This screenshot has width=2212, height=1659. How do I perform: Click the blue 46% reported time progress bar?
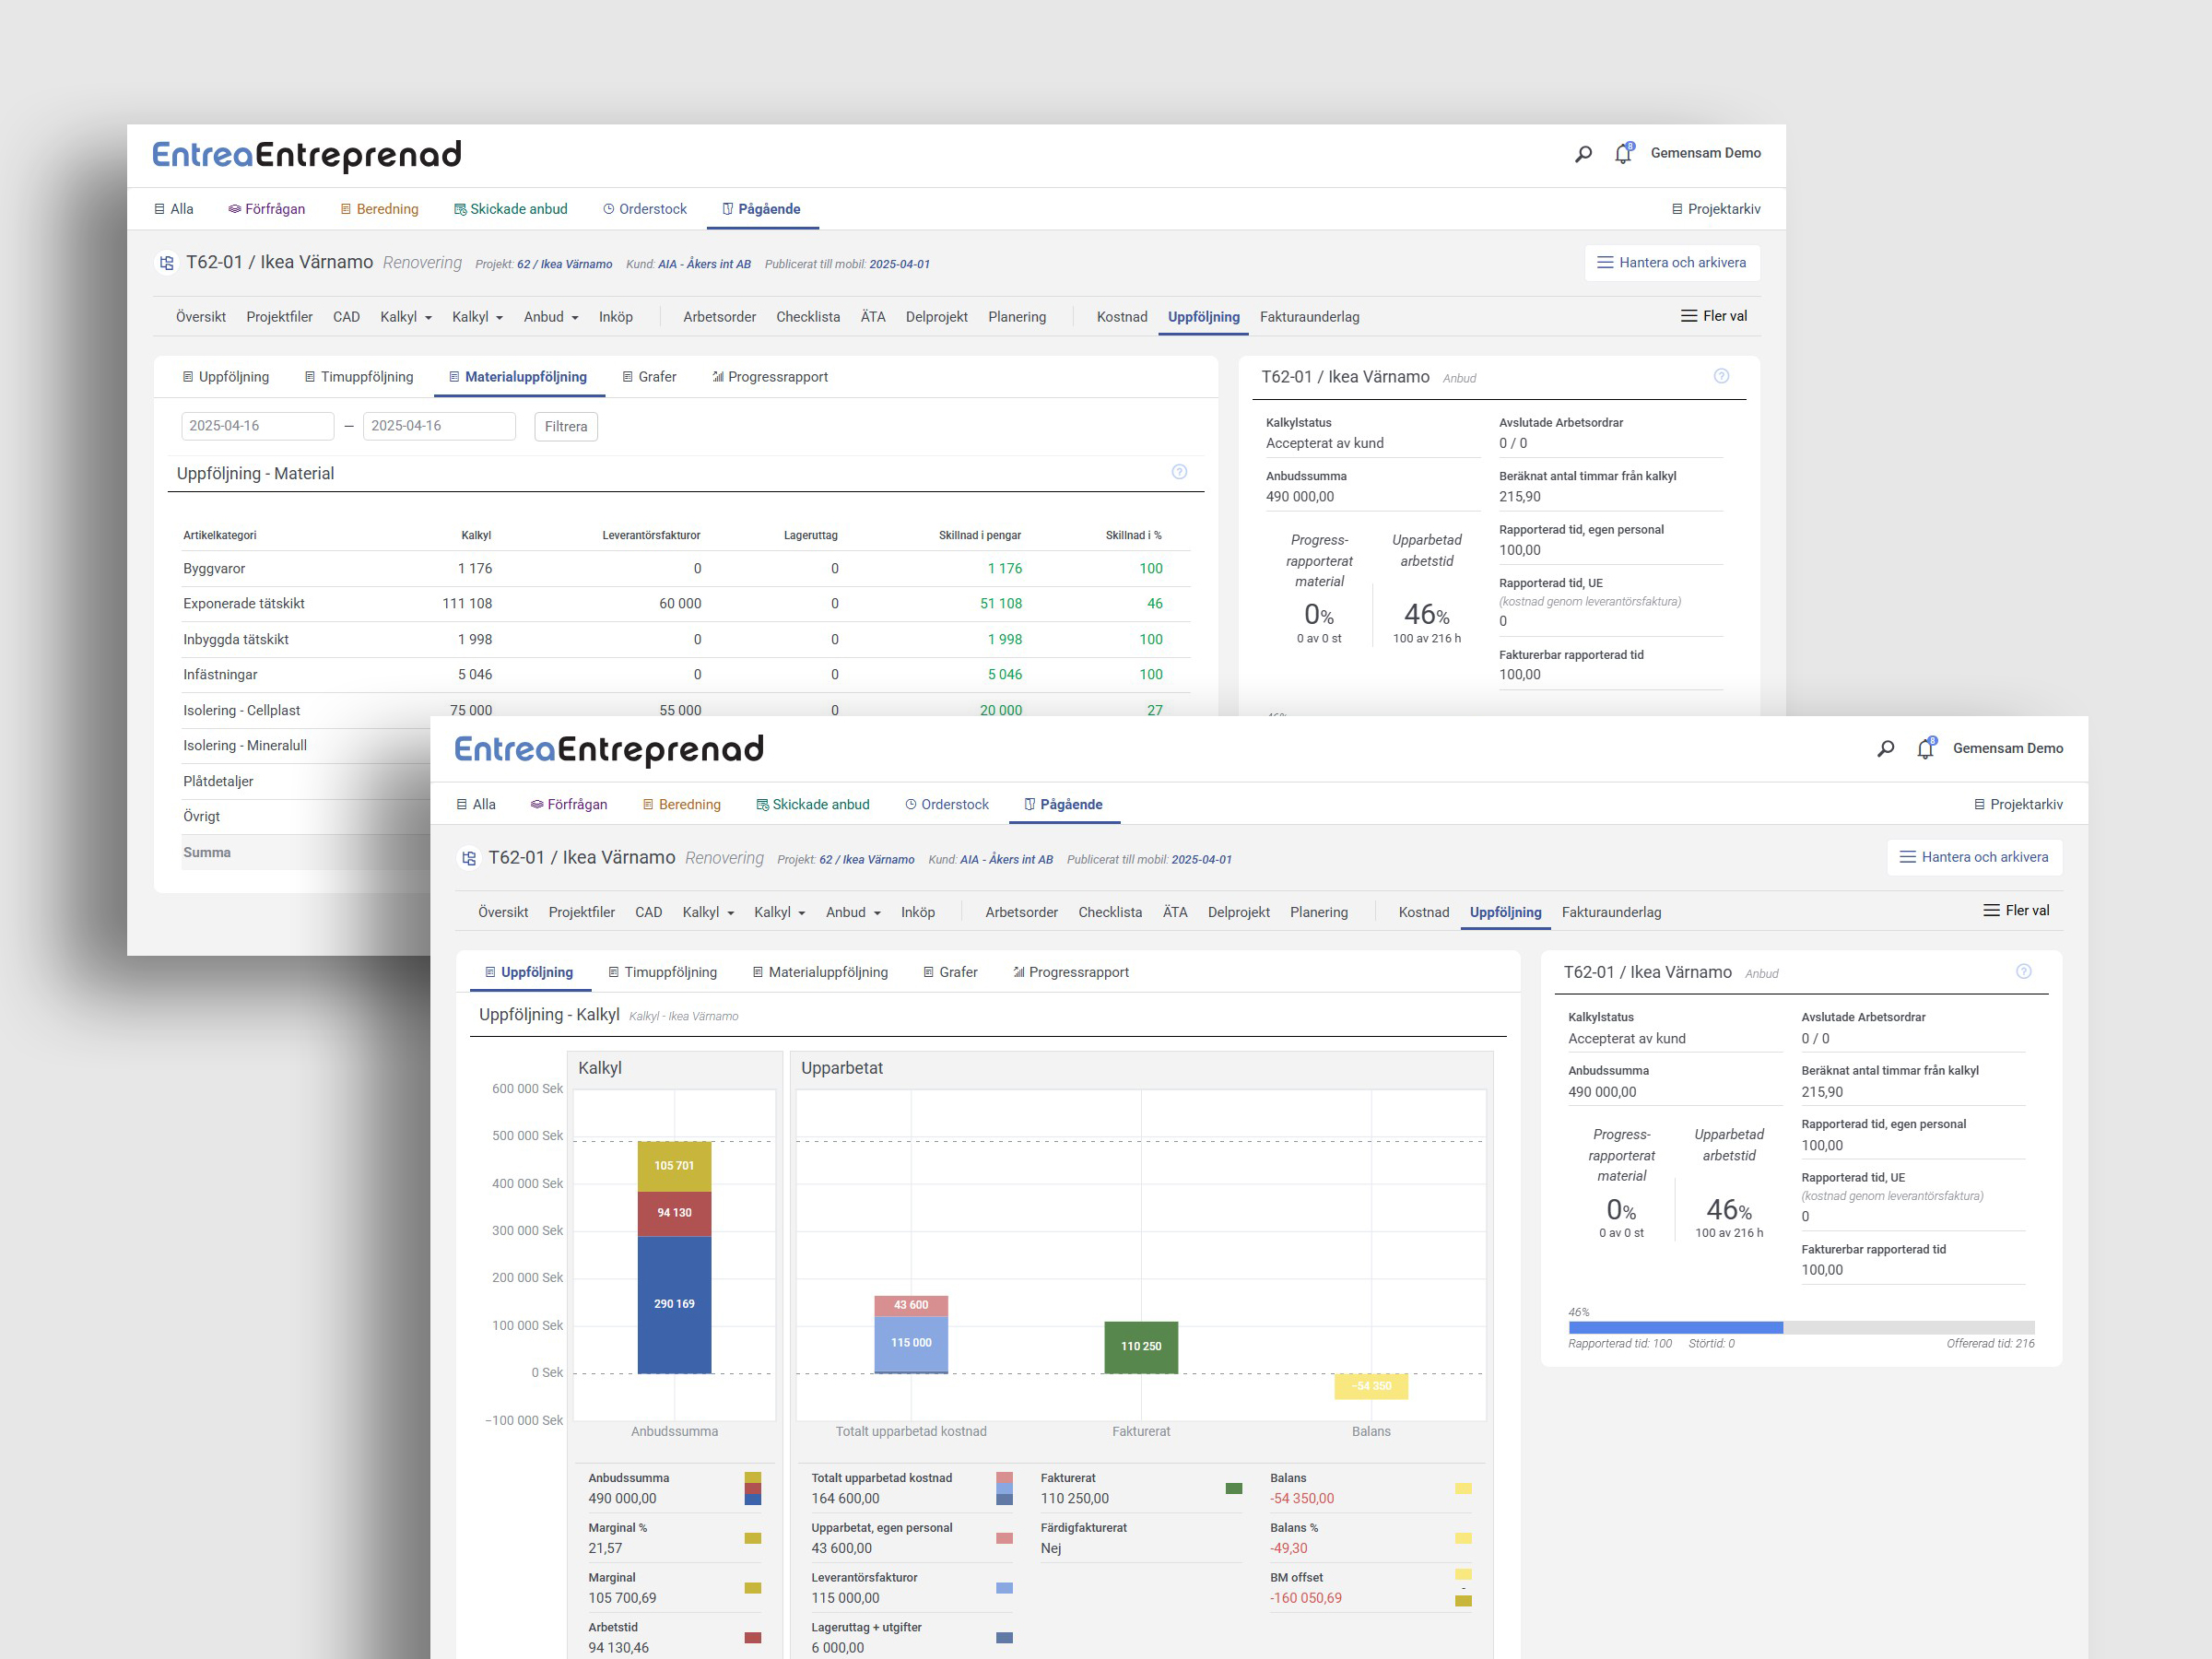pyautogui.click(x=1675, y=1327)
